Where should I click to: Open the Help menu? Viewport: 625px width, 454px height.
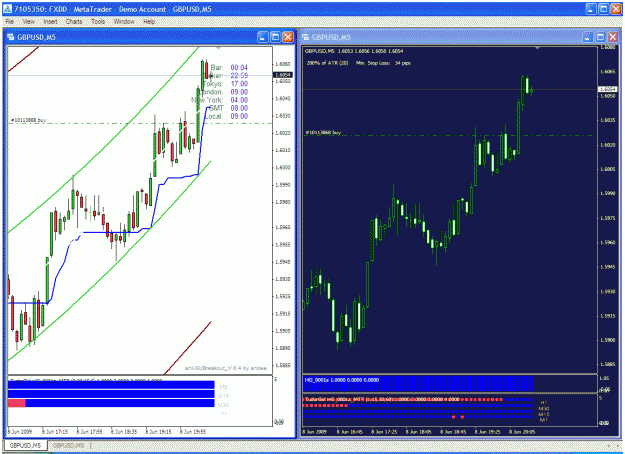(149, 22)
